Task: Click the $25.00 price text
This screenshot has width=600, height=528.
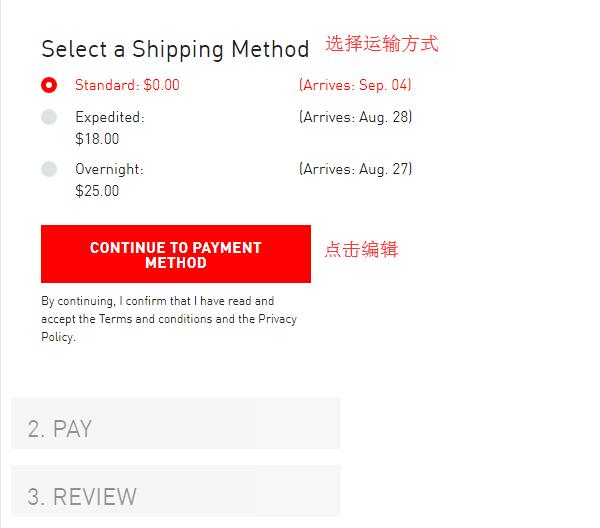Action: click(97, 191)
